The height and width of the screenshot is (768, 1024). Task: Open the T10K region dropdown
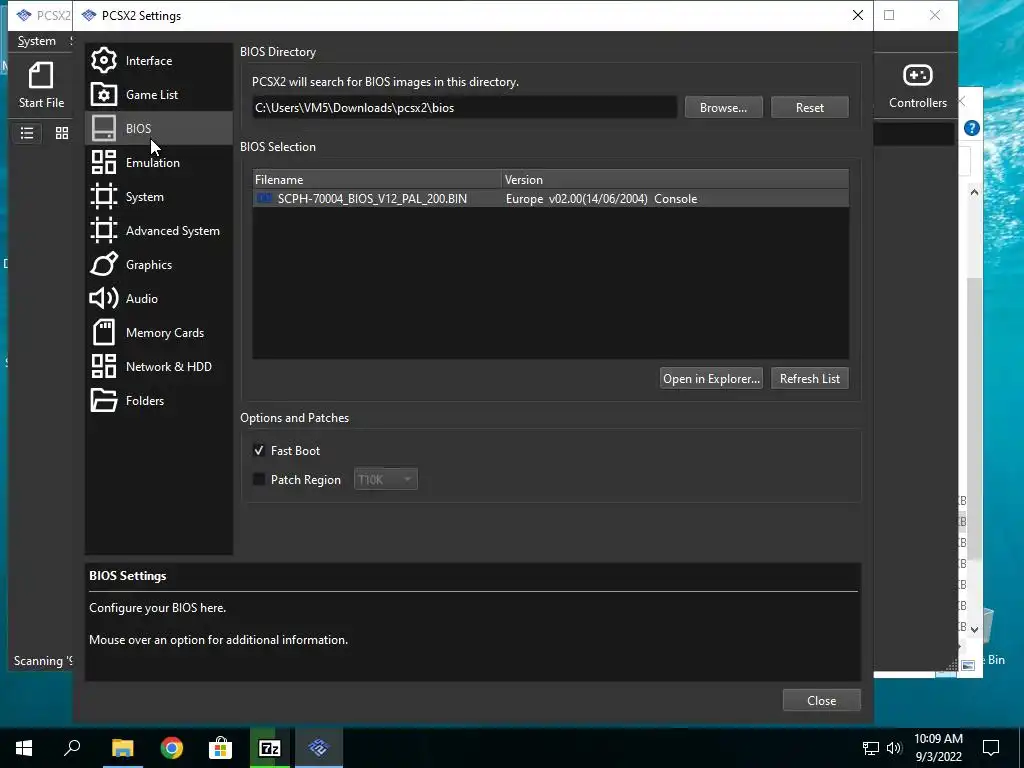(x=385, y=479)
